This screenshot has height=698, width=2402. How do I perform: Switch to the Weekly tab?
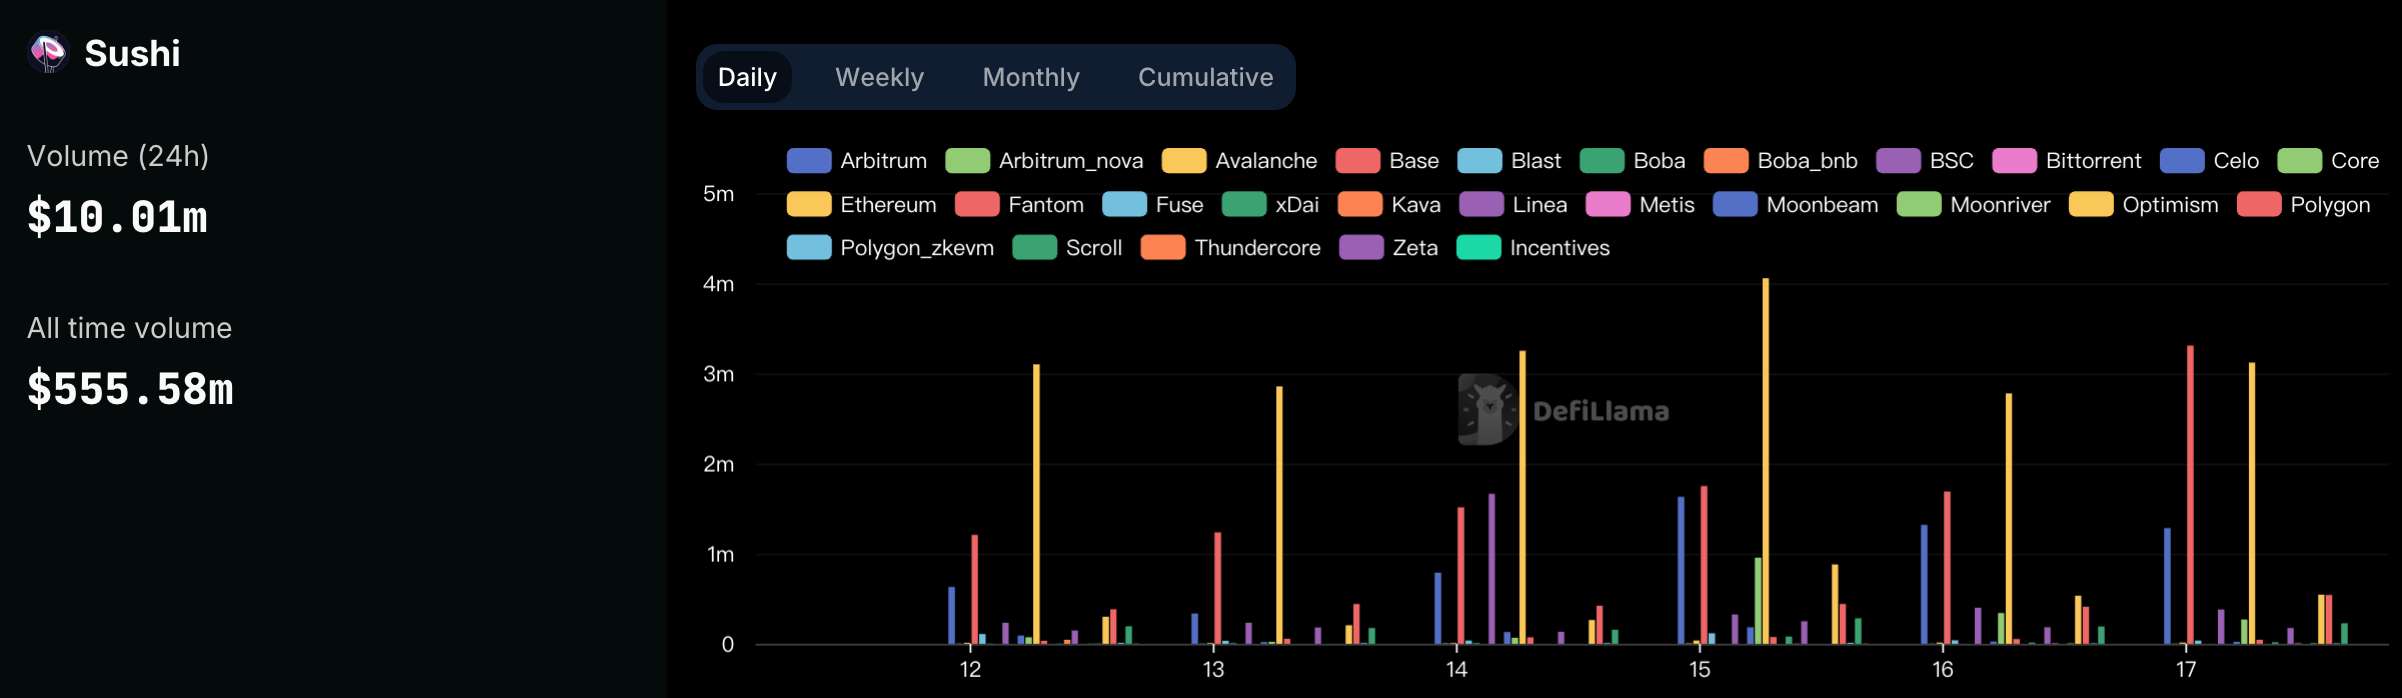pos(879,77)
